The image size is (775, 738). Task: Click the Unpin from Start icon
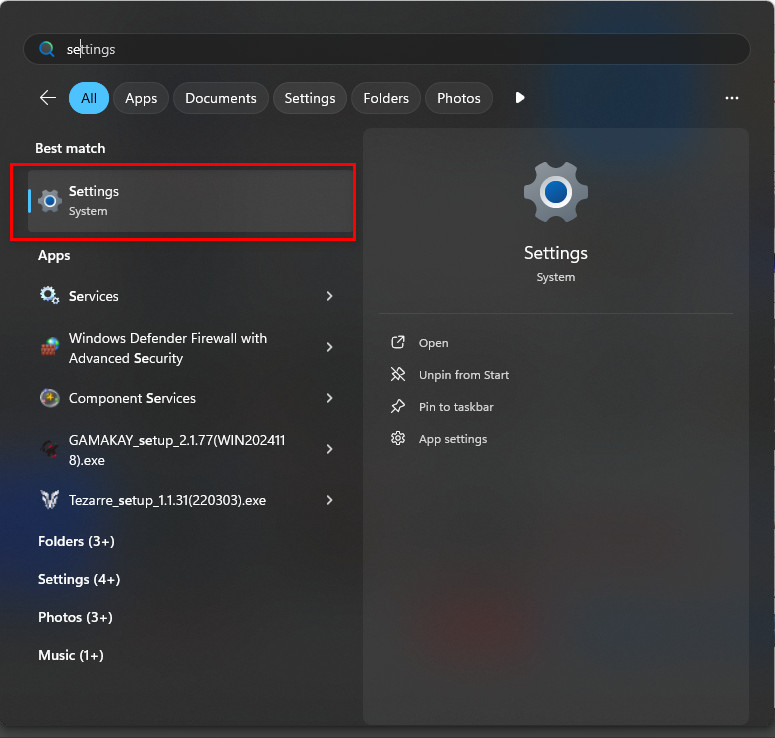(x=398, y=374)
